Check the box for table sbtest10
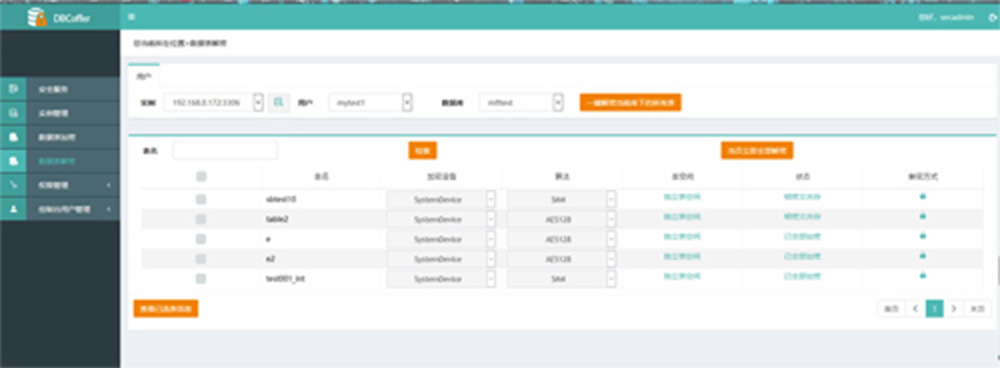 pos(201,200)
